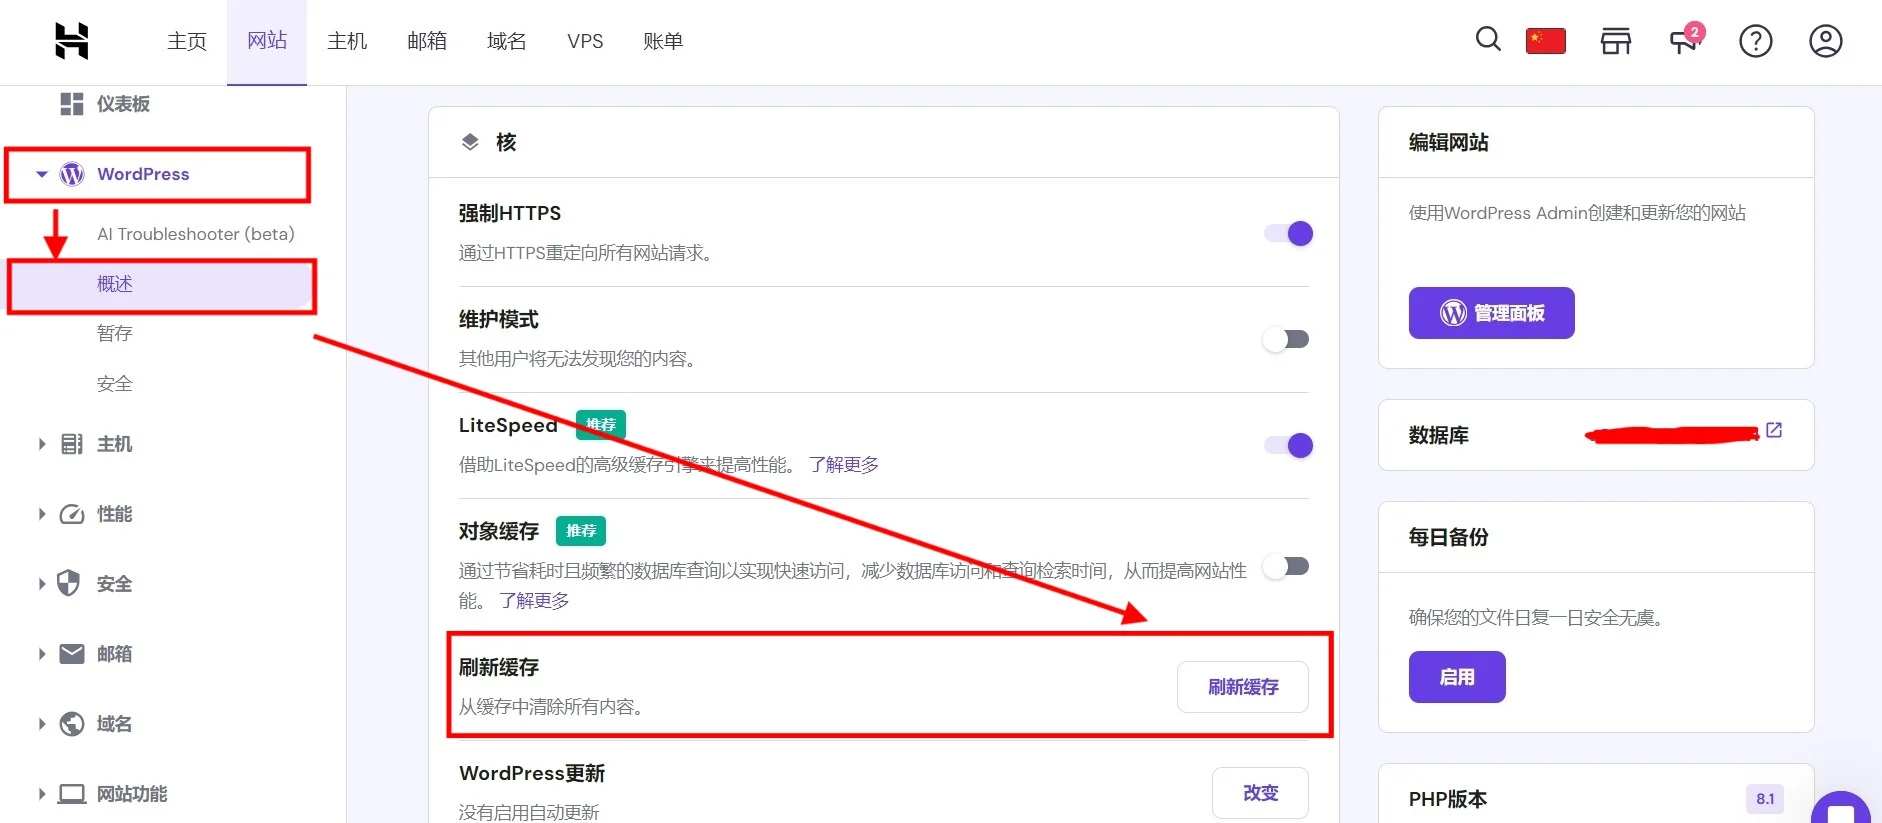
Task: Open 暂存 under WordPress
Action: point(115,334)
